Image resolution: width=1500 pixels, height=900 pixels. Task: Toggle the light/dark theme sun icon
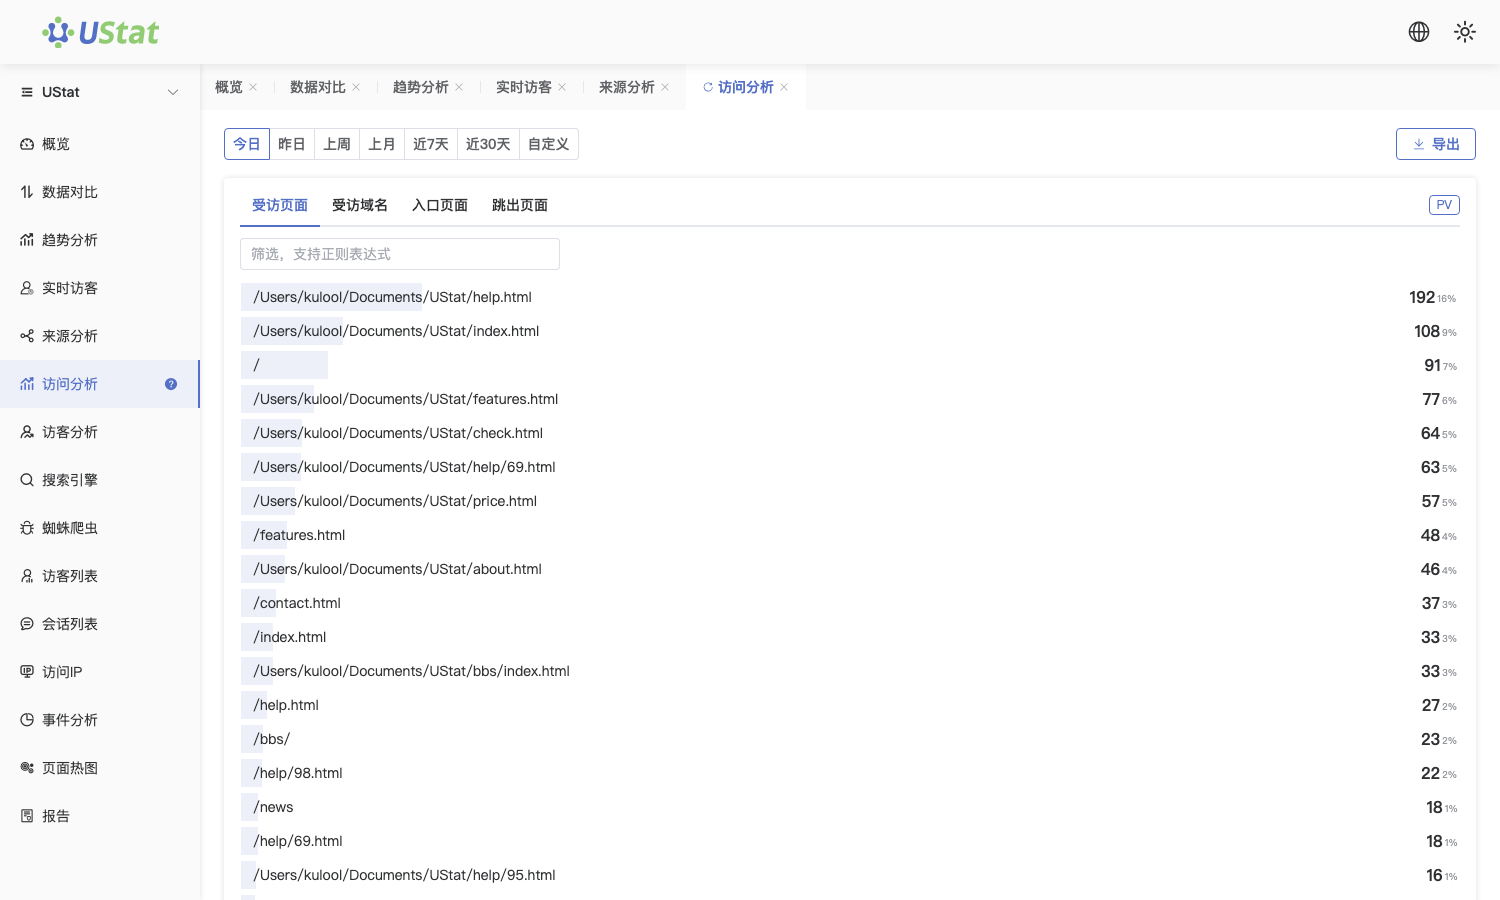(x=1465, y=32)
